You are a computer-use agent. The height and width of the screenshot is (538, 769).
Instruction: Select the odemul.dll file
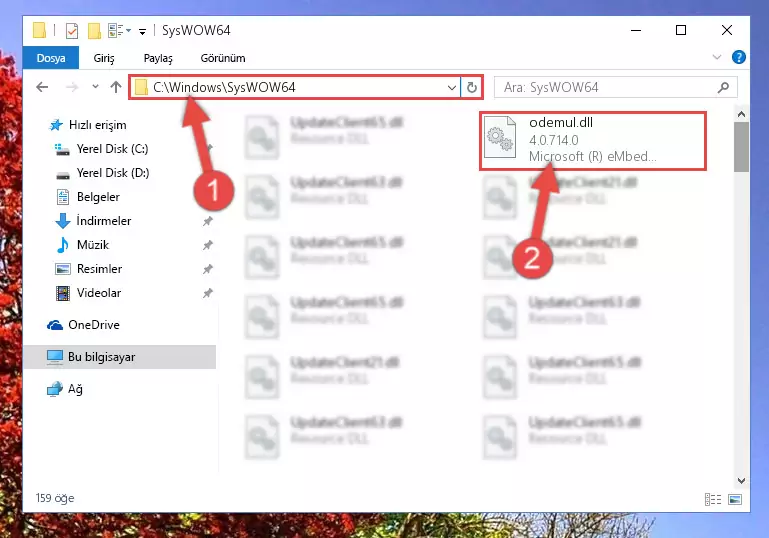593,140
